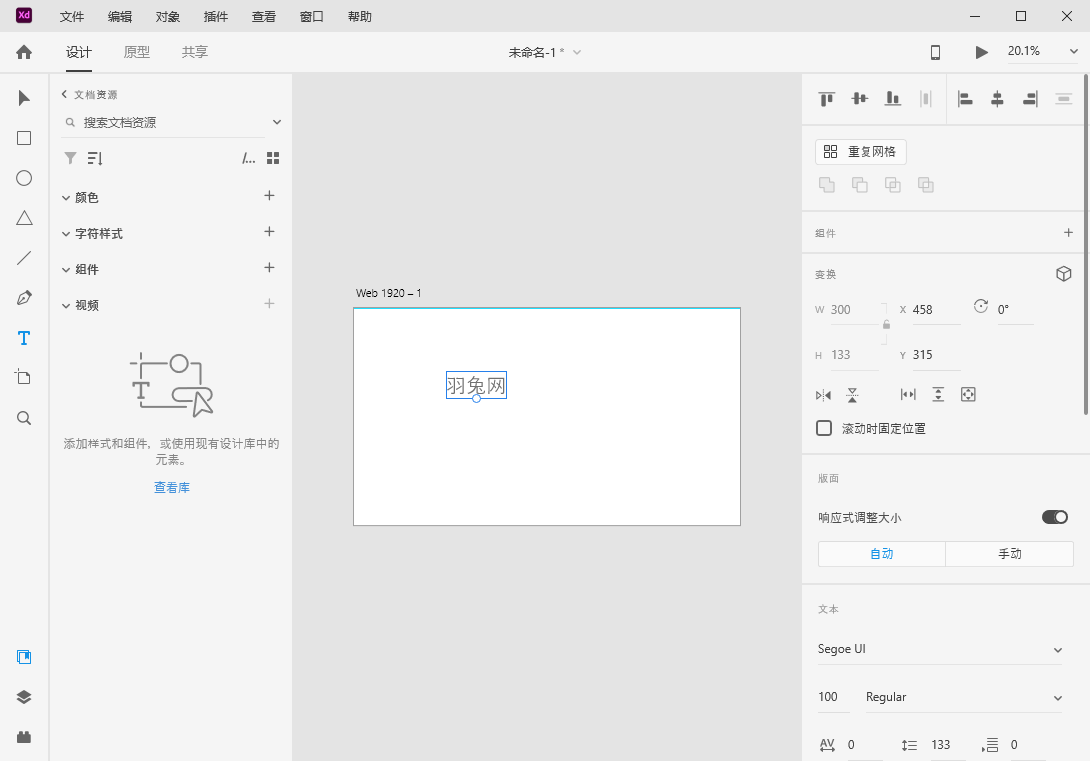Open the Layers panel icon
The width and height of the screenshot is (1090, 761).
[x=24, y=697]
